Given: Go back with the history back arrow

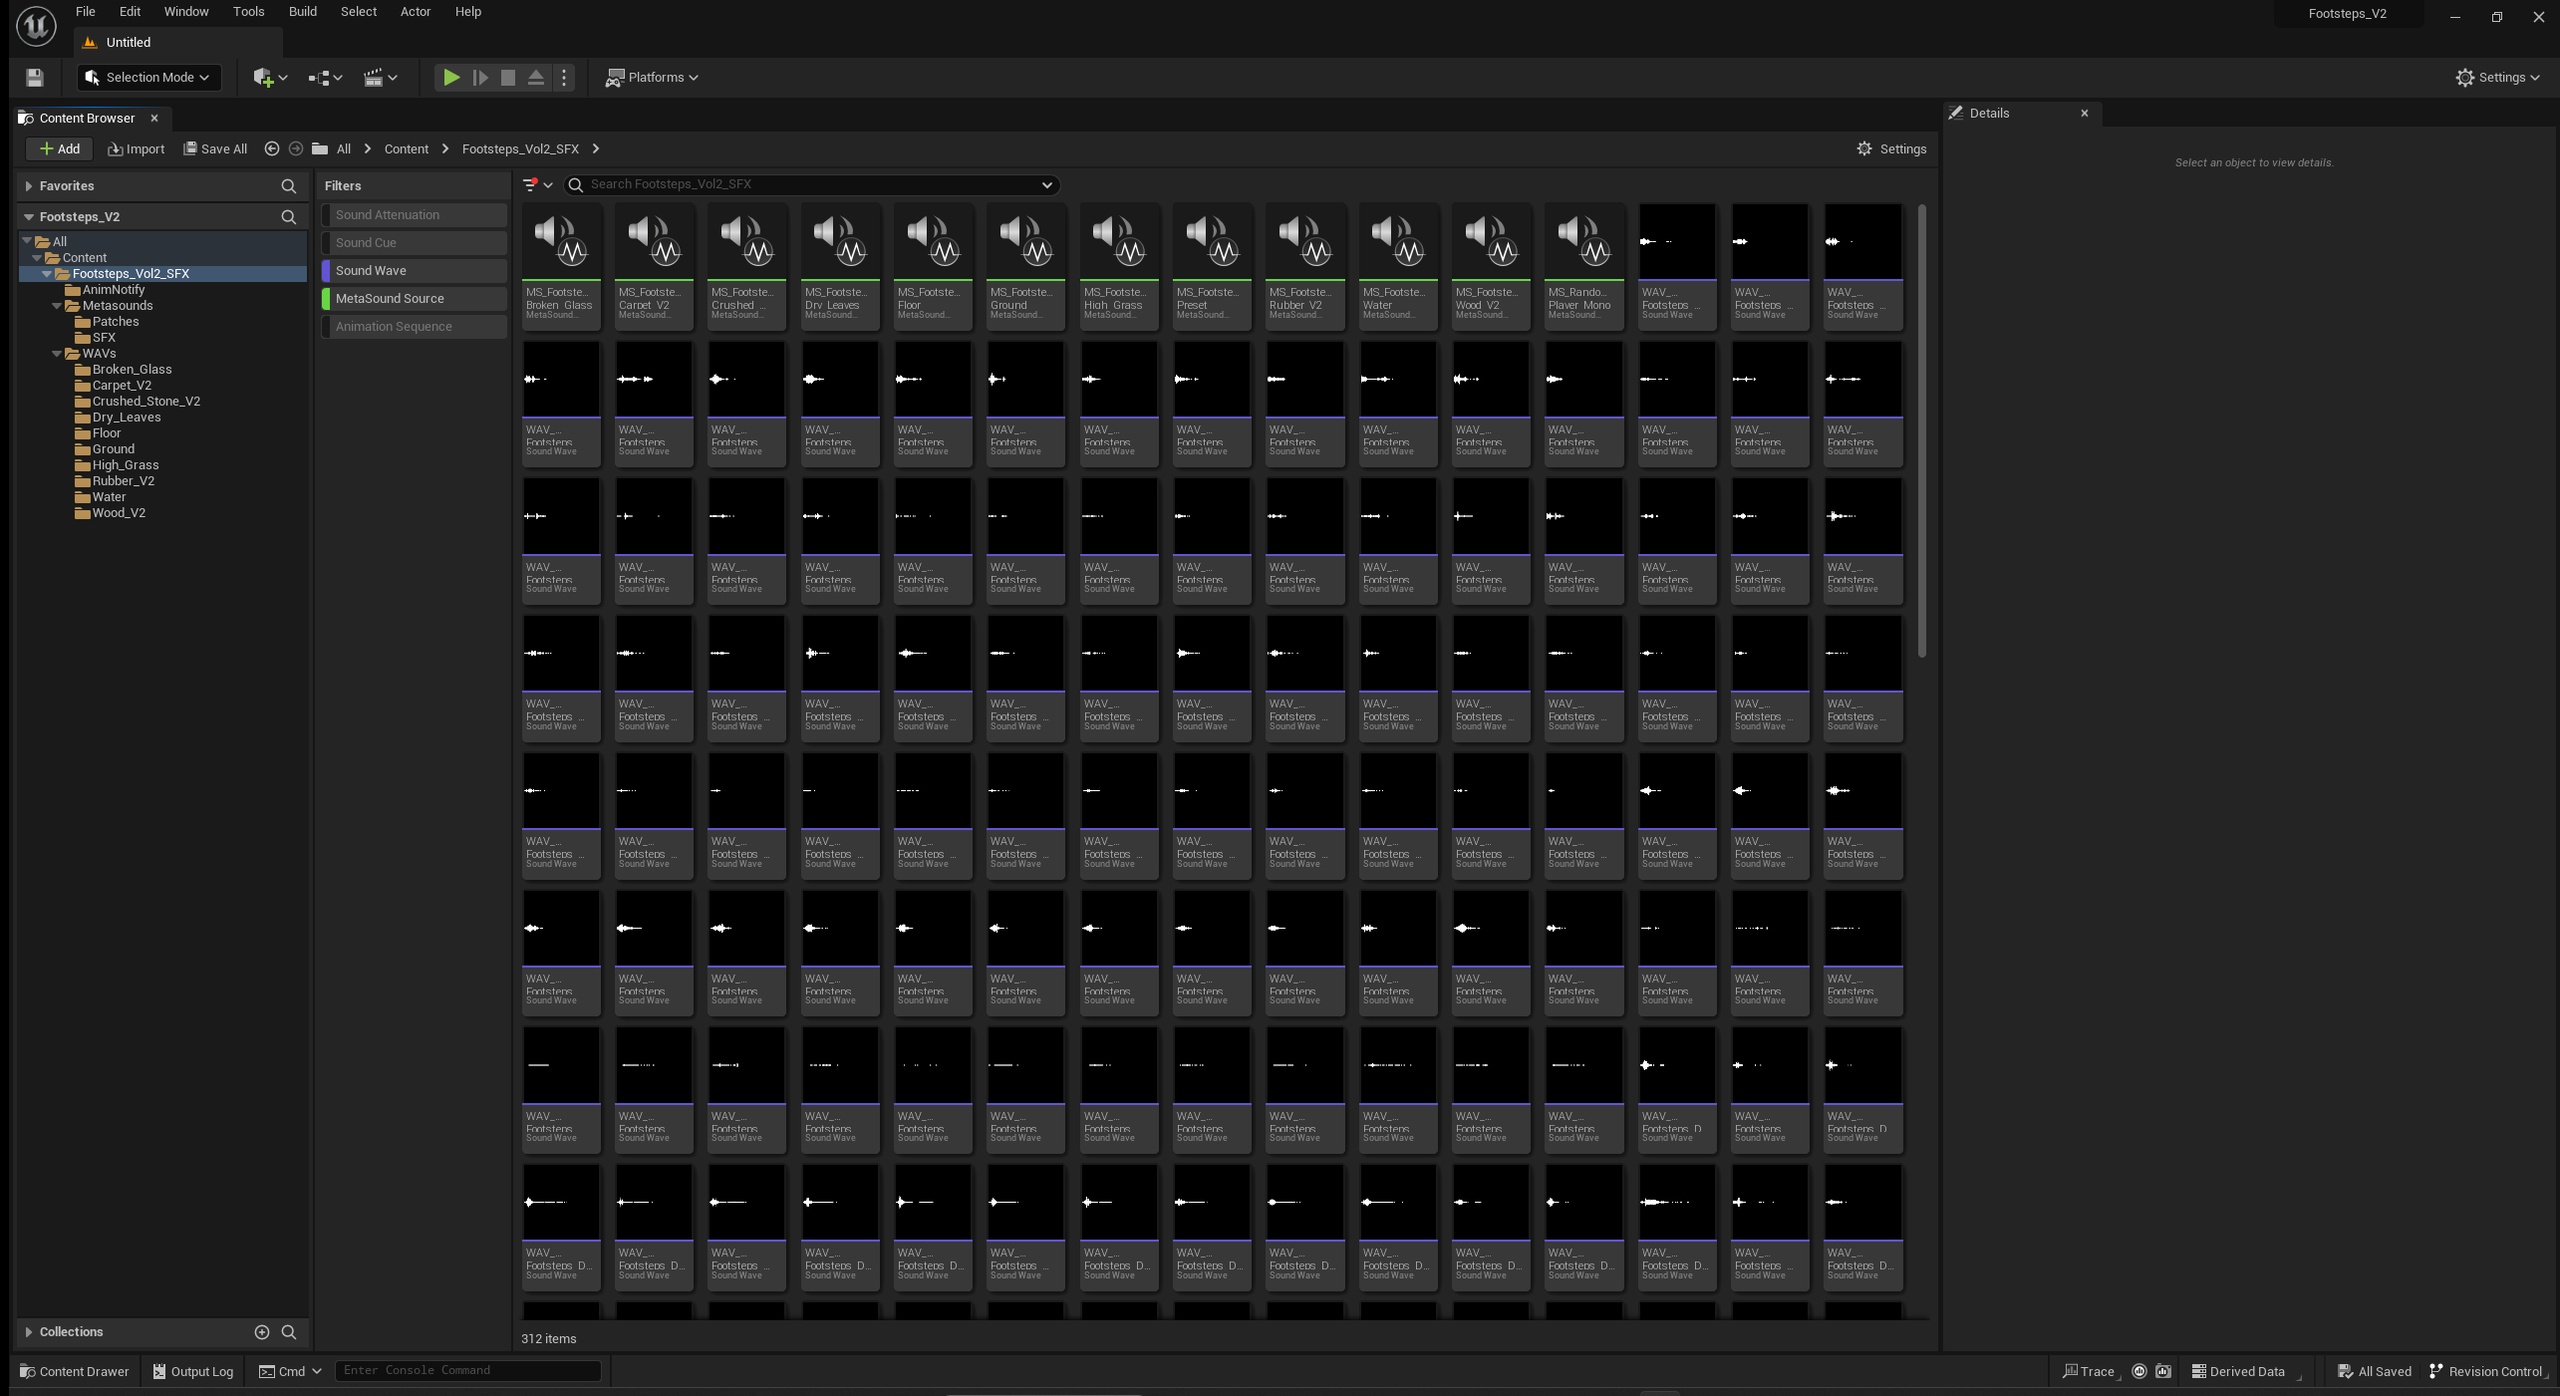Looking at the screenshot, I should (x=271, y=148).
